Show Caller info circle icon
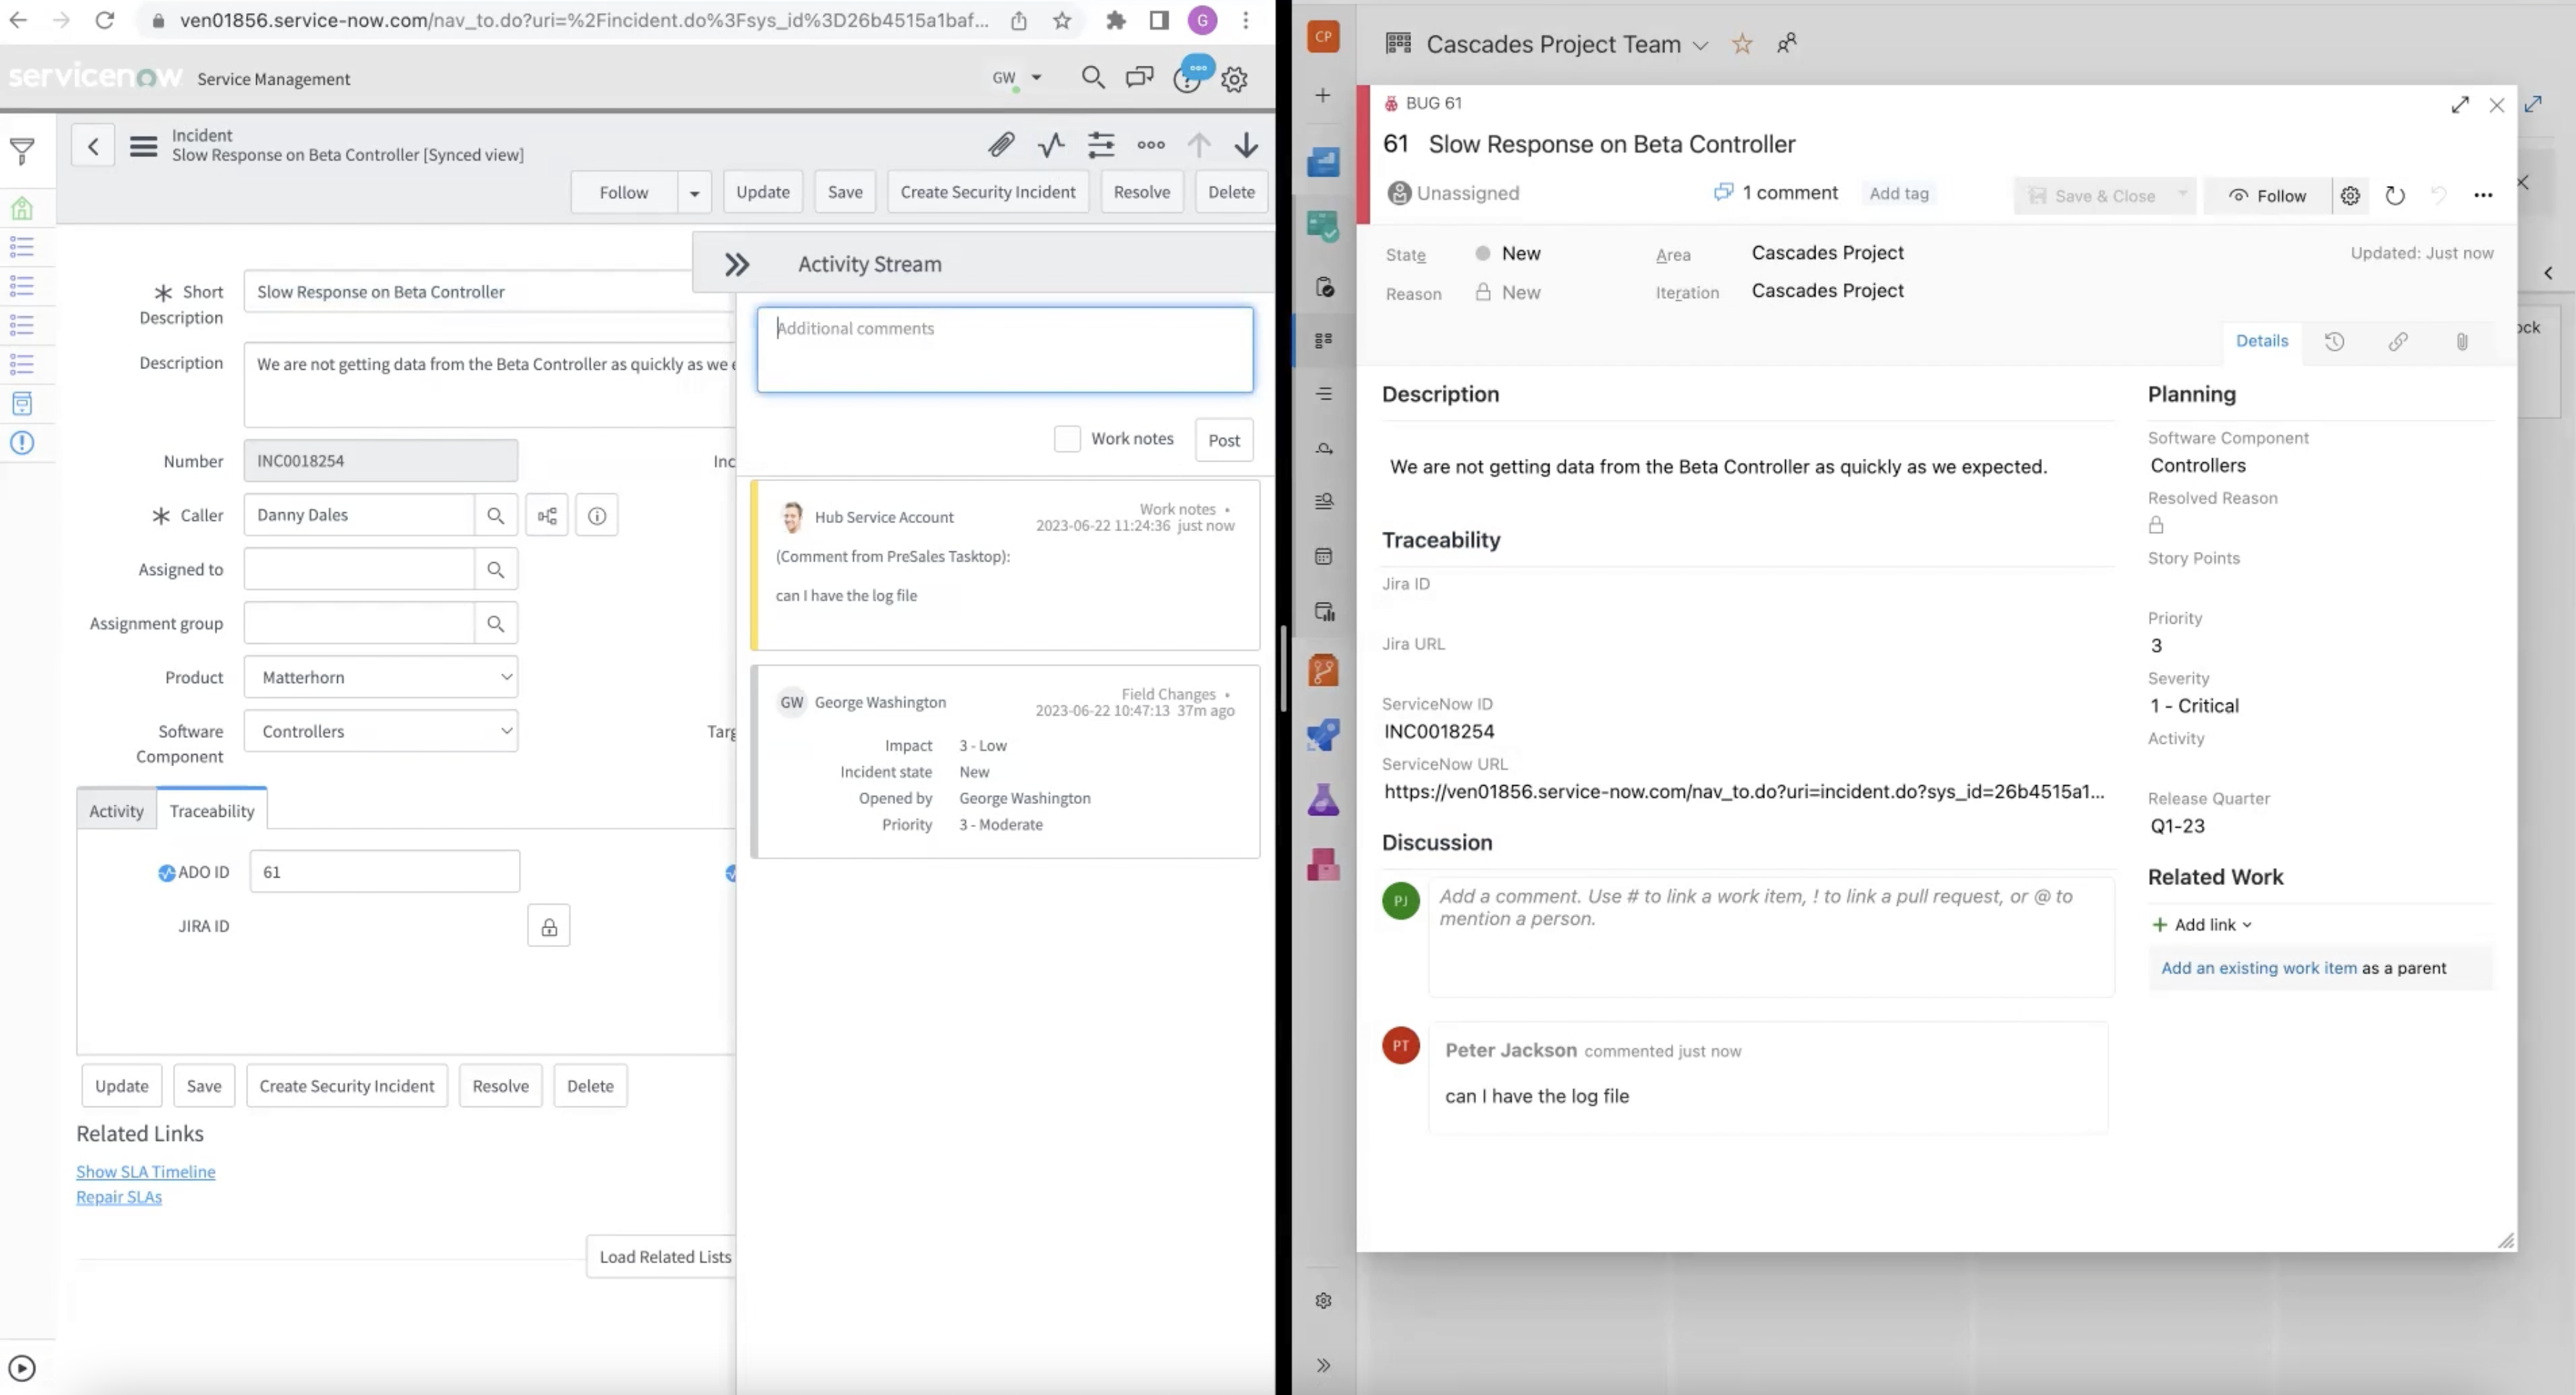 coord(597,515)
